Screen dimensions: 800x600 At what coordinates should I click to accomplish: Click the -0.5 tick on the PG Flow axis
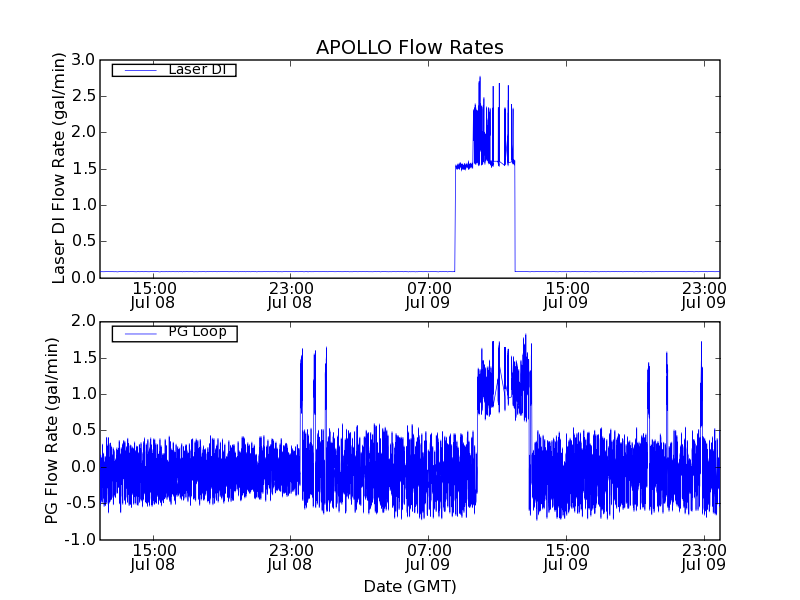80,503
